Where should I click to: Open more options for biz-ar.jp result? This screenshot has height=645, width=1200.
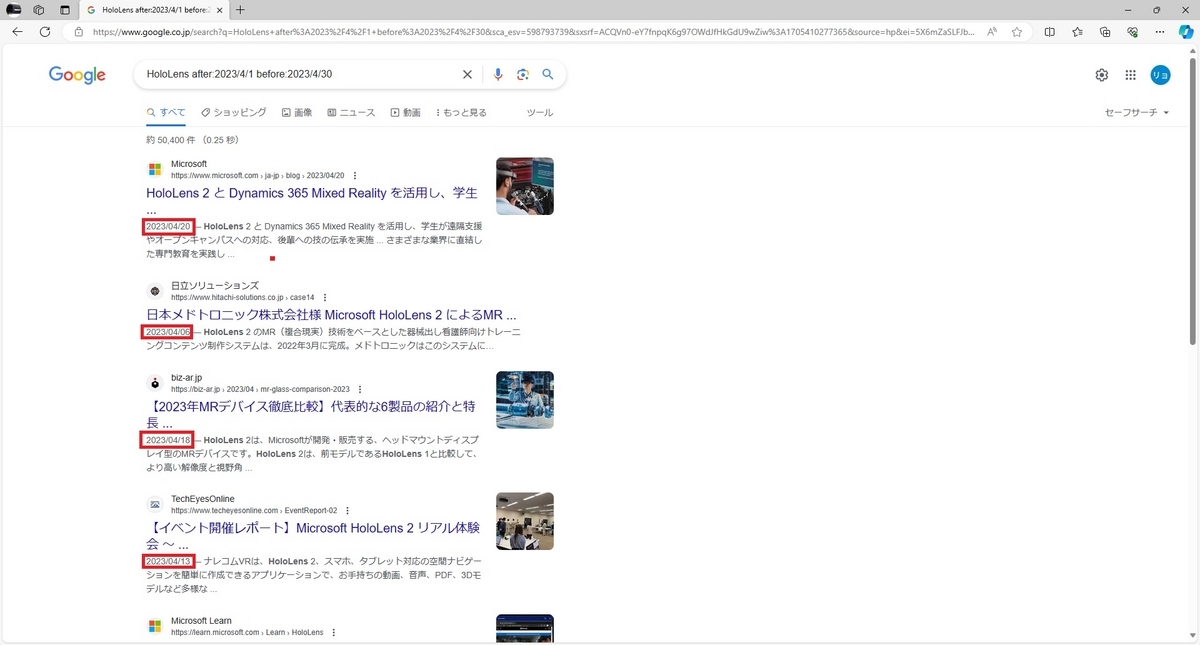point(360,389)
